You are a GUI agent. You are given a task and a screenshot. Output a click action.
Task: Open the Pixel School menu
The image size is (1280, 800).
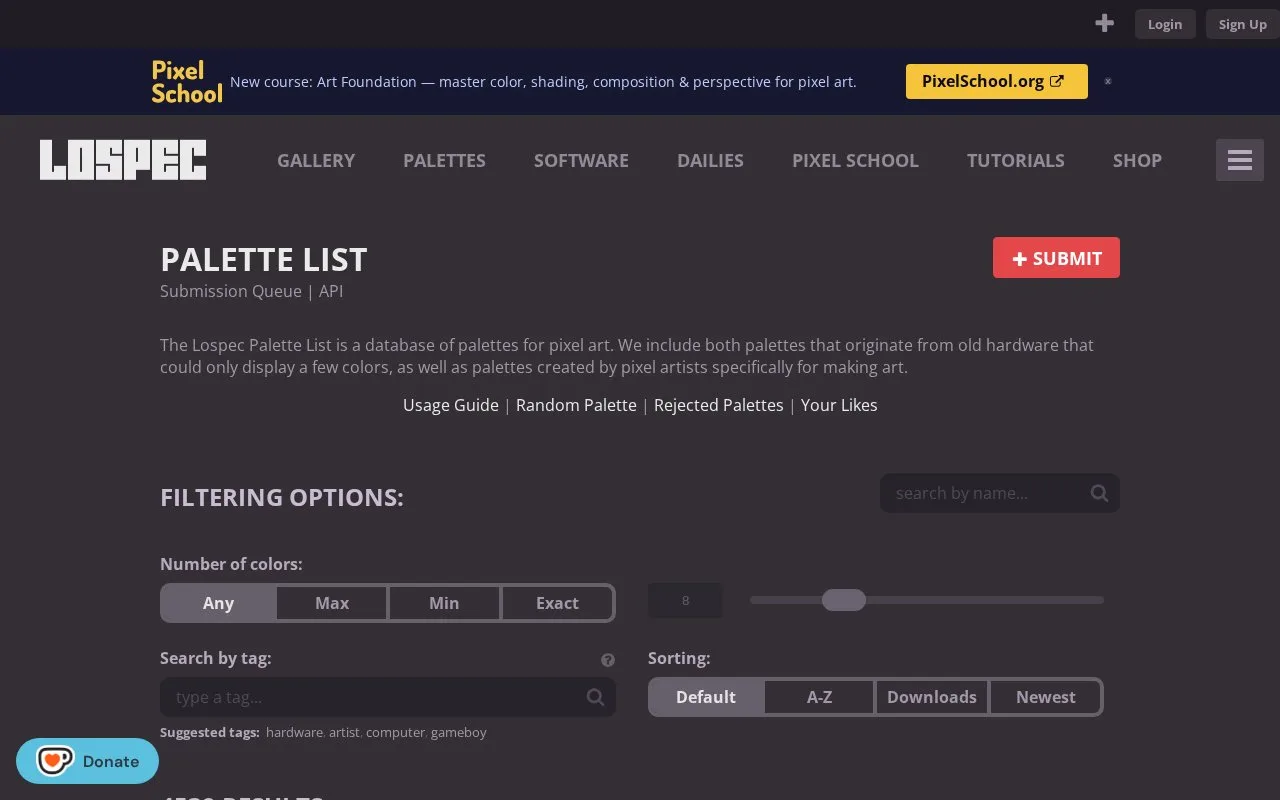pyautogui.click(x=855, y=160)
